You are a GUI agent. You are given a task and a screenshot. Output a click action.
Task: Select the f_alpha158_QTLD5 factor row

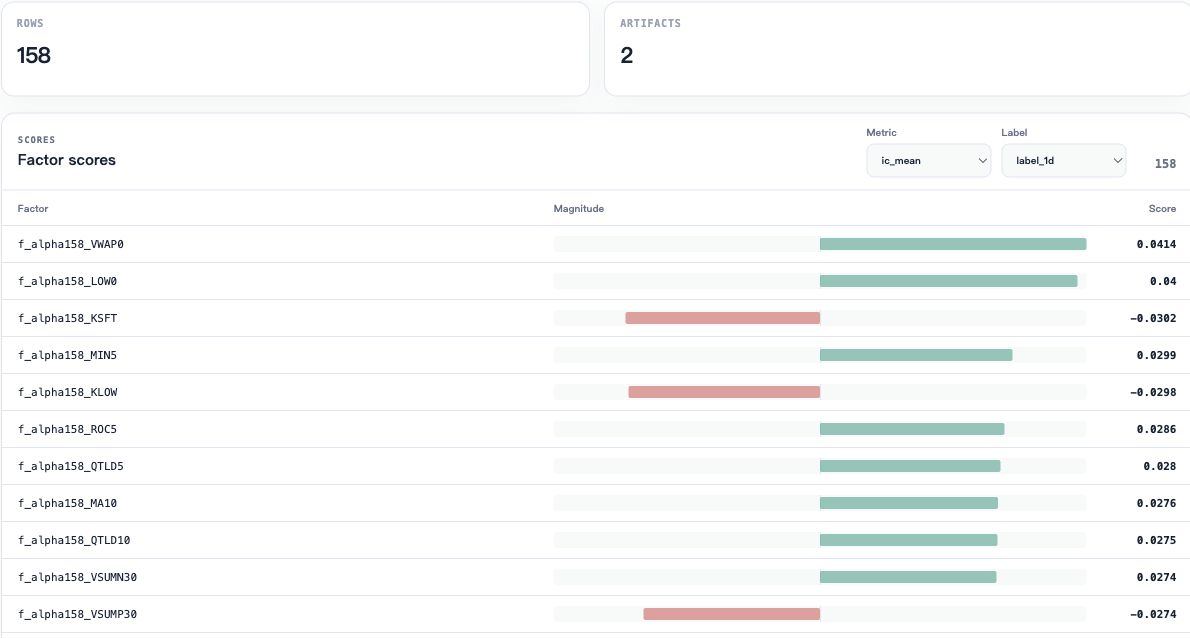click(596, 467)
